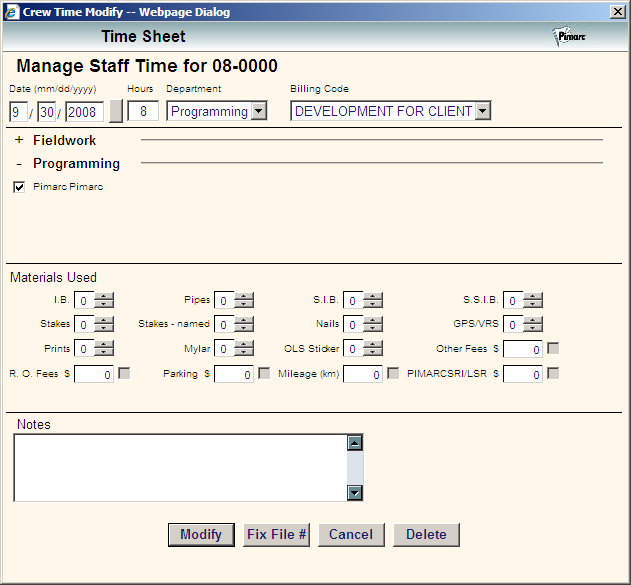The height and width of the screenshot is (585, 631).
Task: Click the Hours input field
Action: [x=143, y=111]
